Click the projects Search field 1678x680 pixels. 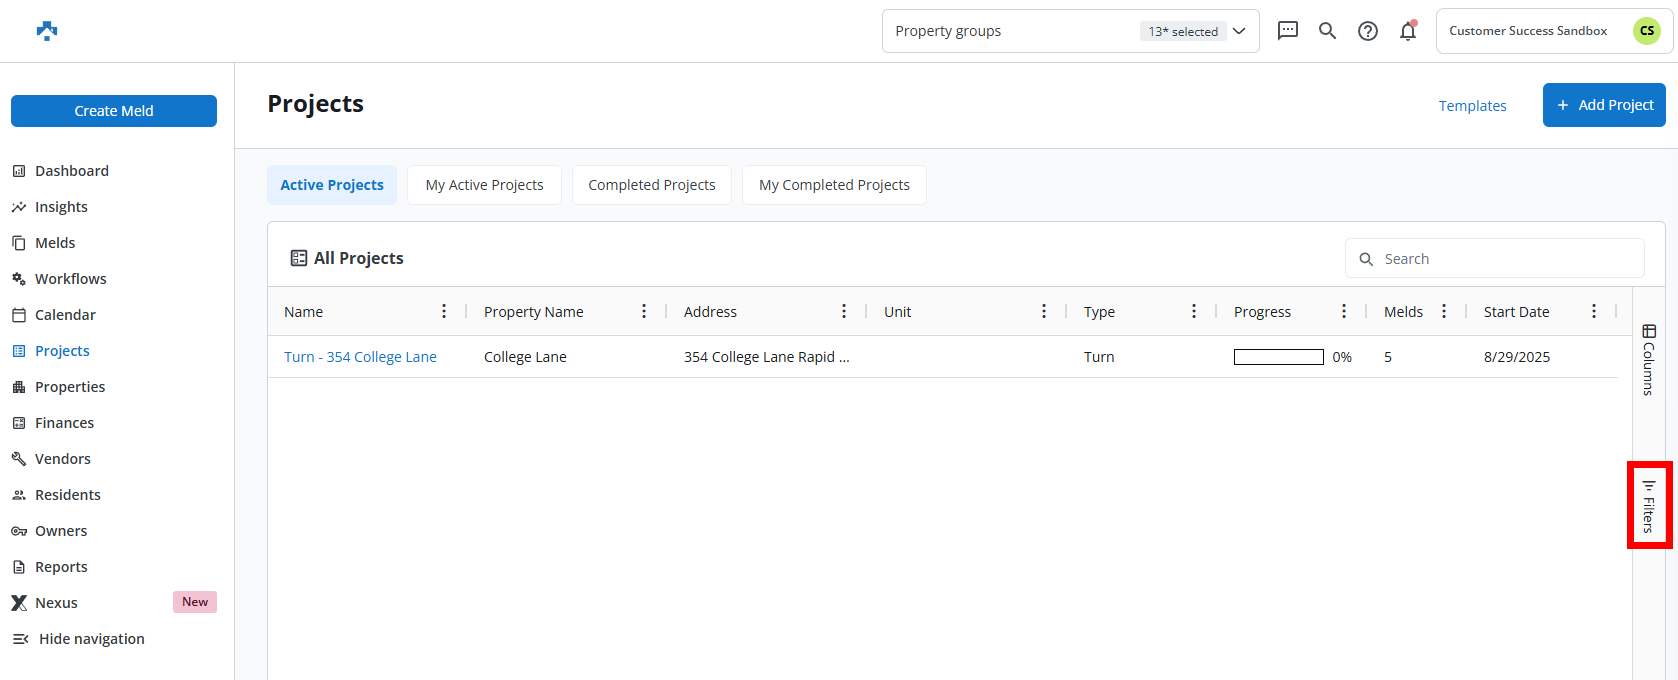coord(1505,259)
